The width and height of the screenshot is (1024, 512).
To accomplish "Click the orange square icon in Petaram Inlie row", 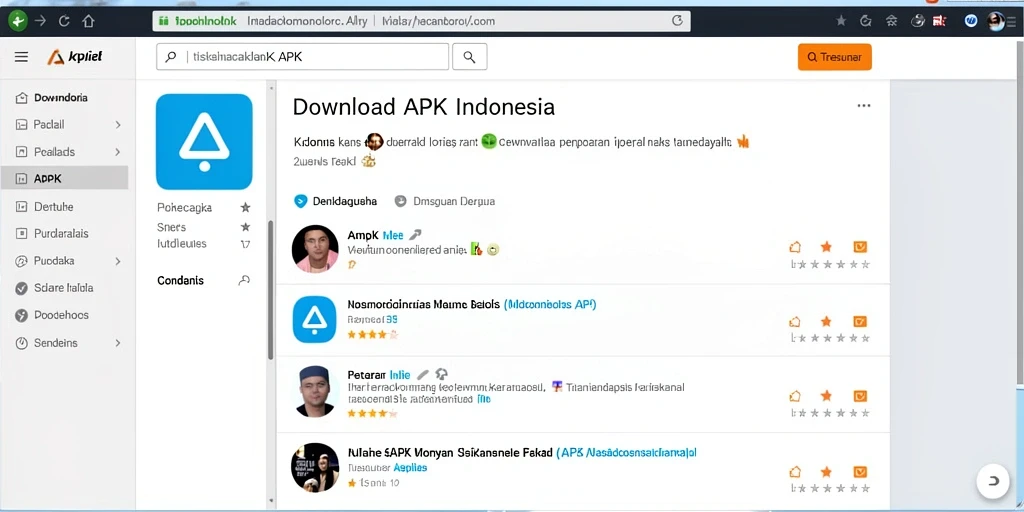I will 860,396.
